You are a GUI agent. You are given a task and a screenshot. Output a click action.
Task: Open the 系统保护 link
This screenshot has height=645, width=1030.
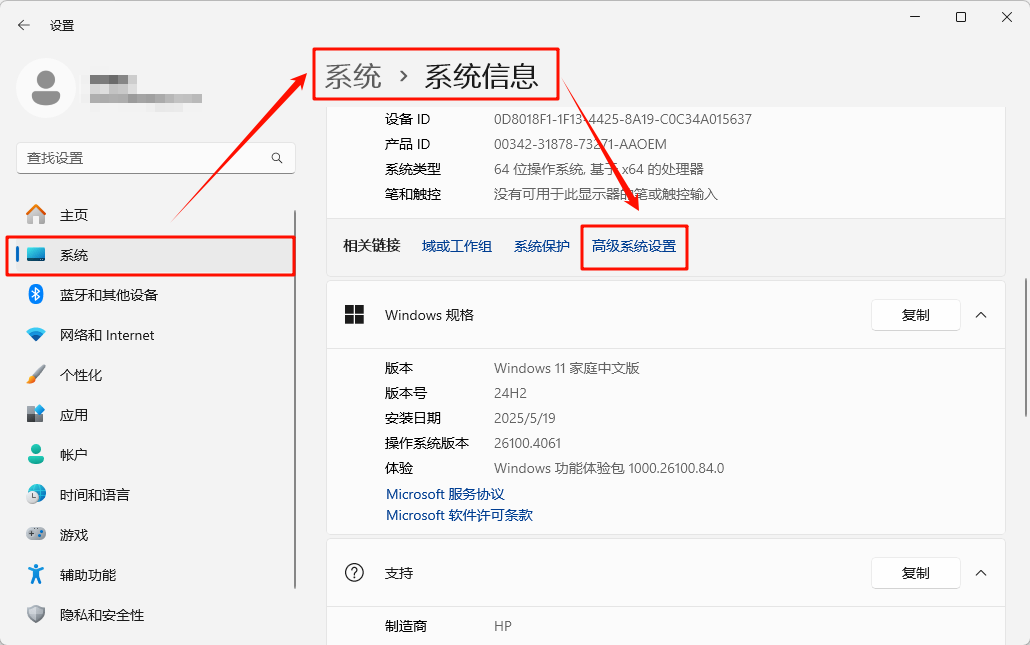pyautogui.click(x=541, y=246)
